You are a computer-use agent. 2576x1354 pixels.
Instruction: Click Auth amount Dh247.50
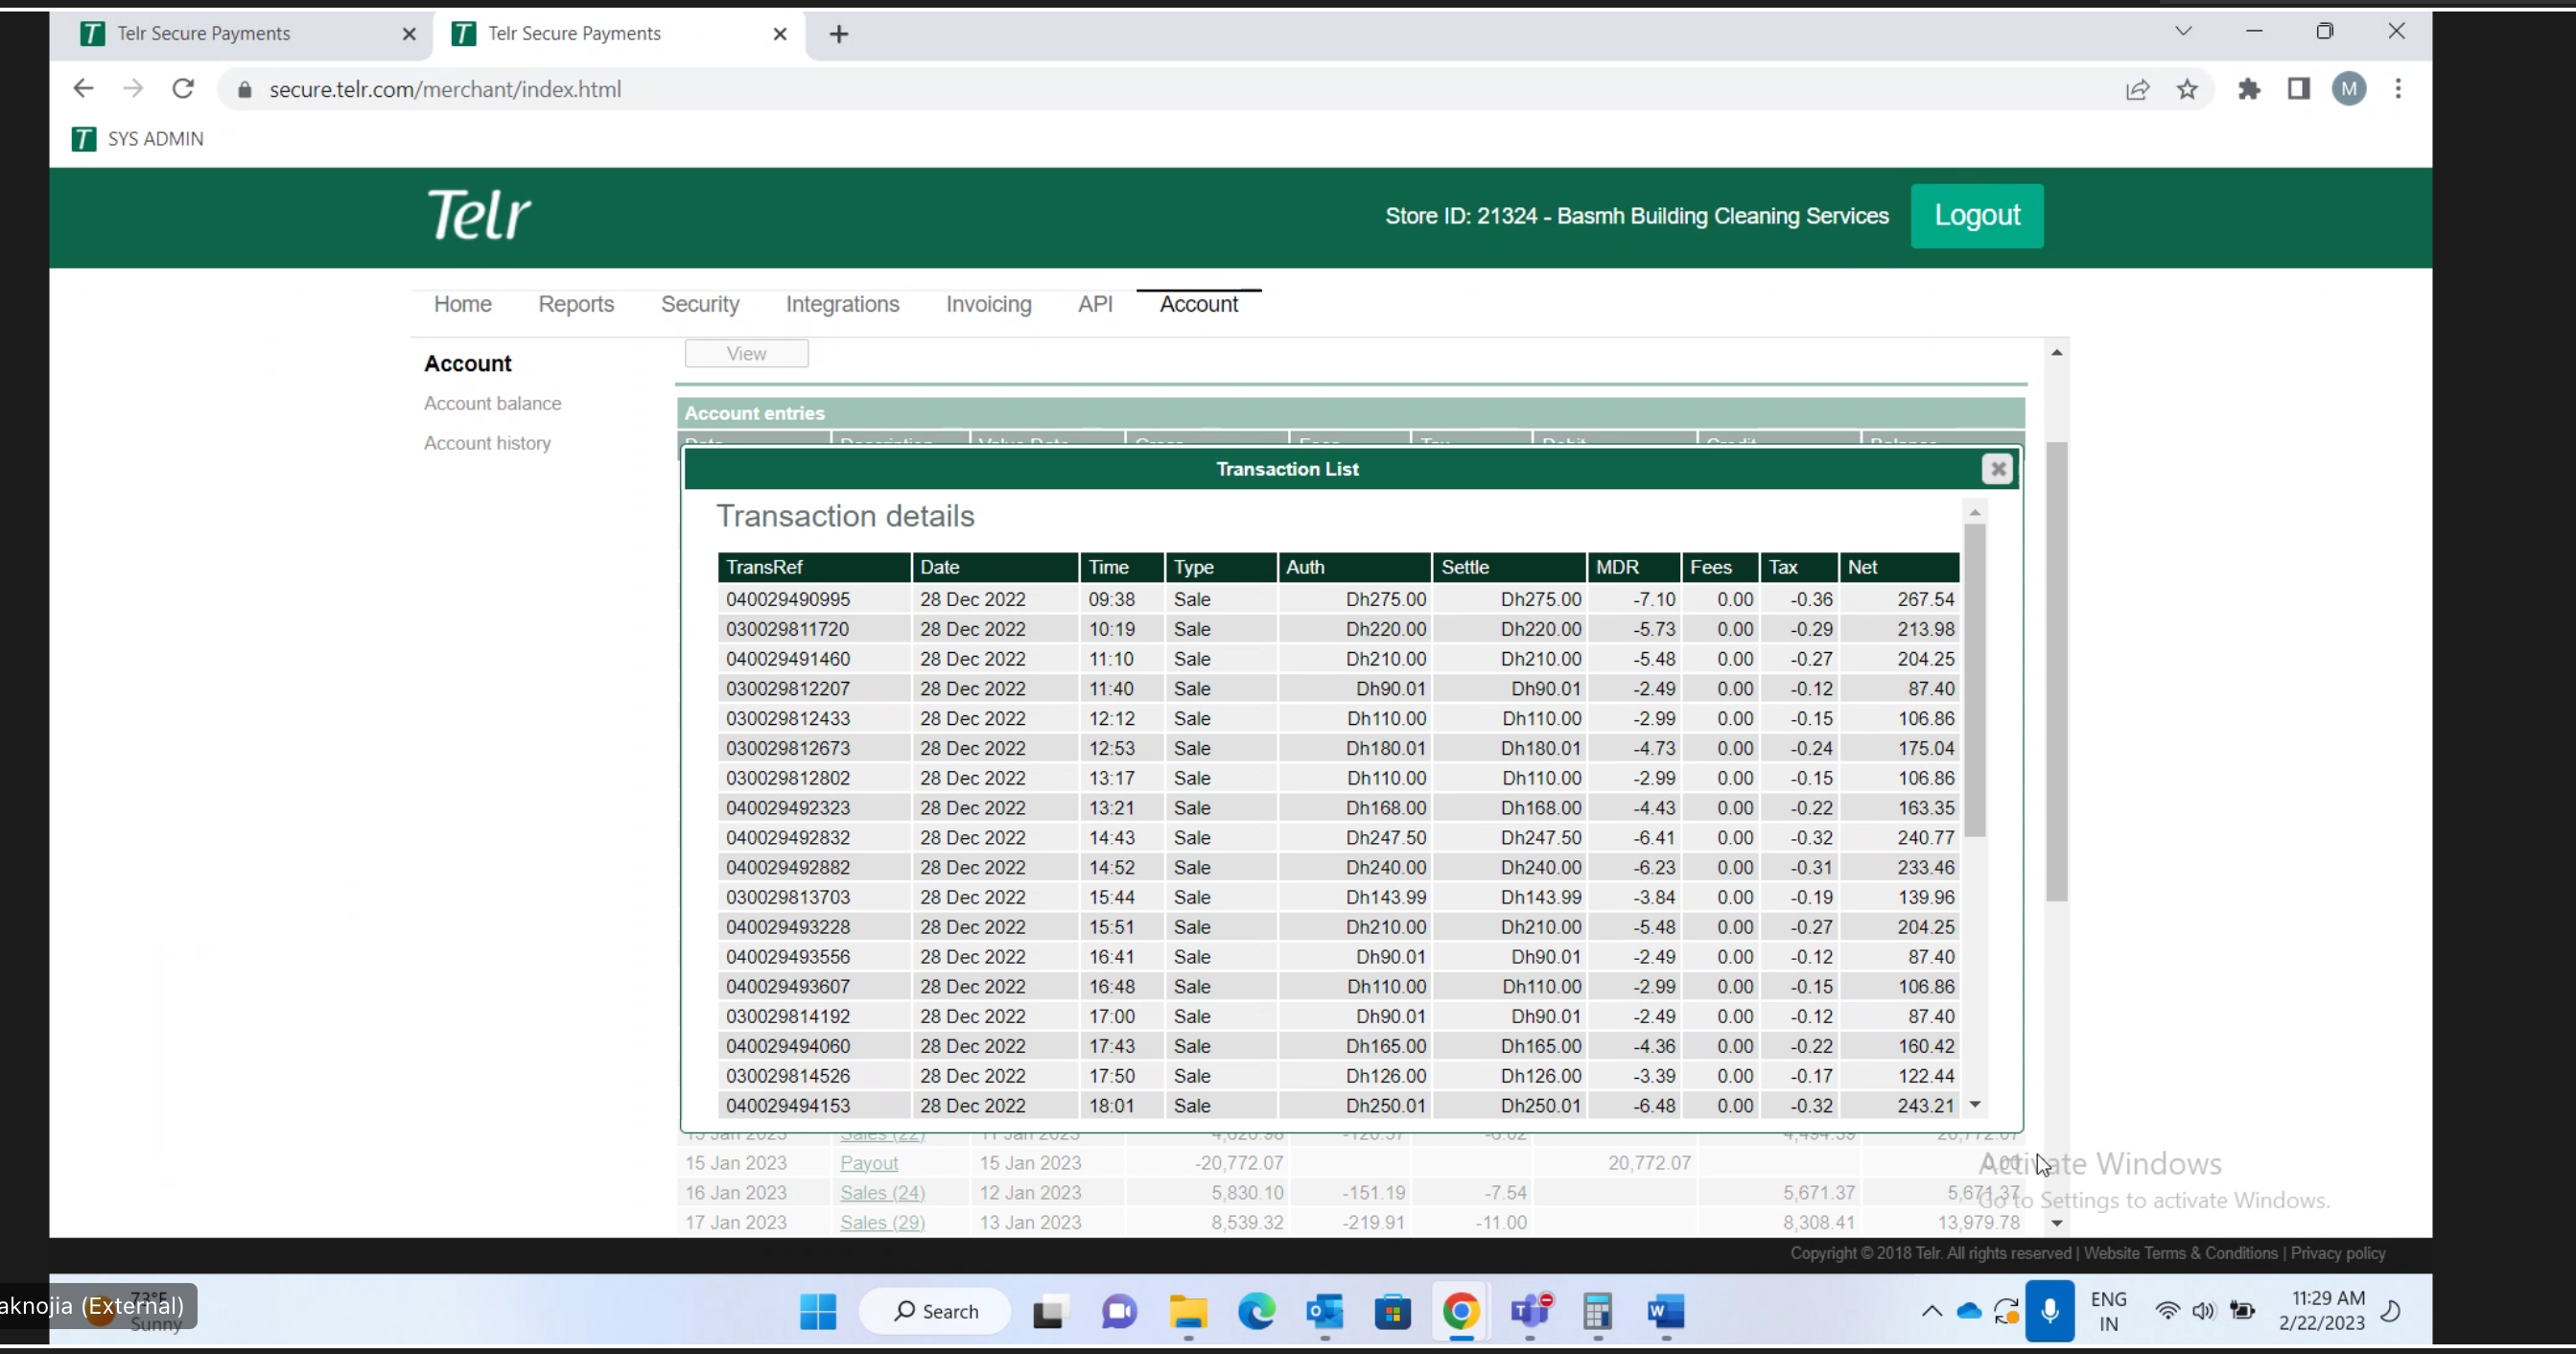[x=1386, y=838]
